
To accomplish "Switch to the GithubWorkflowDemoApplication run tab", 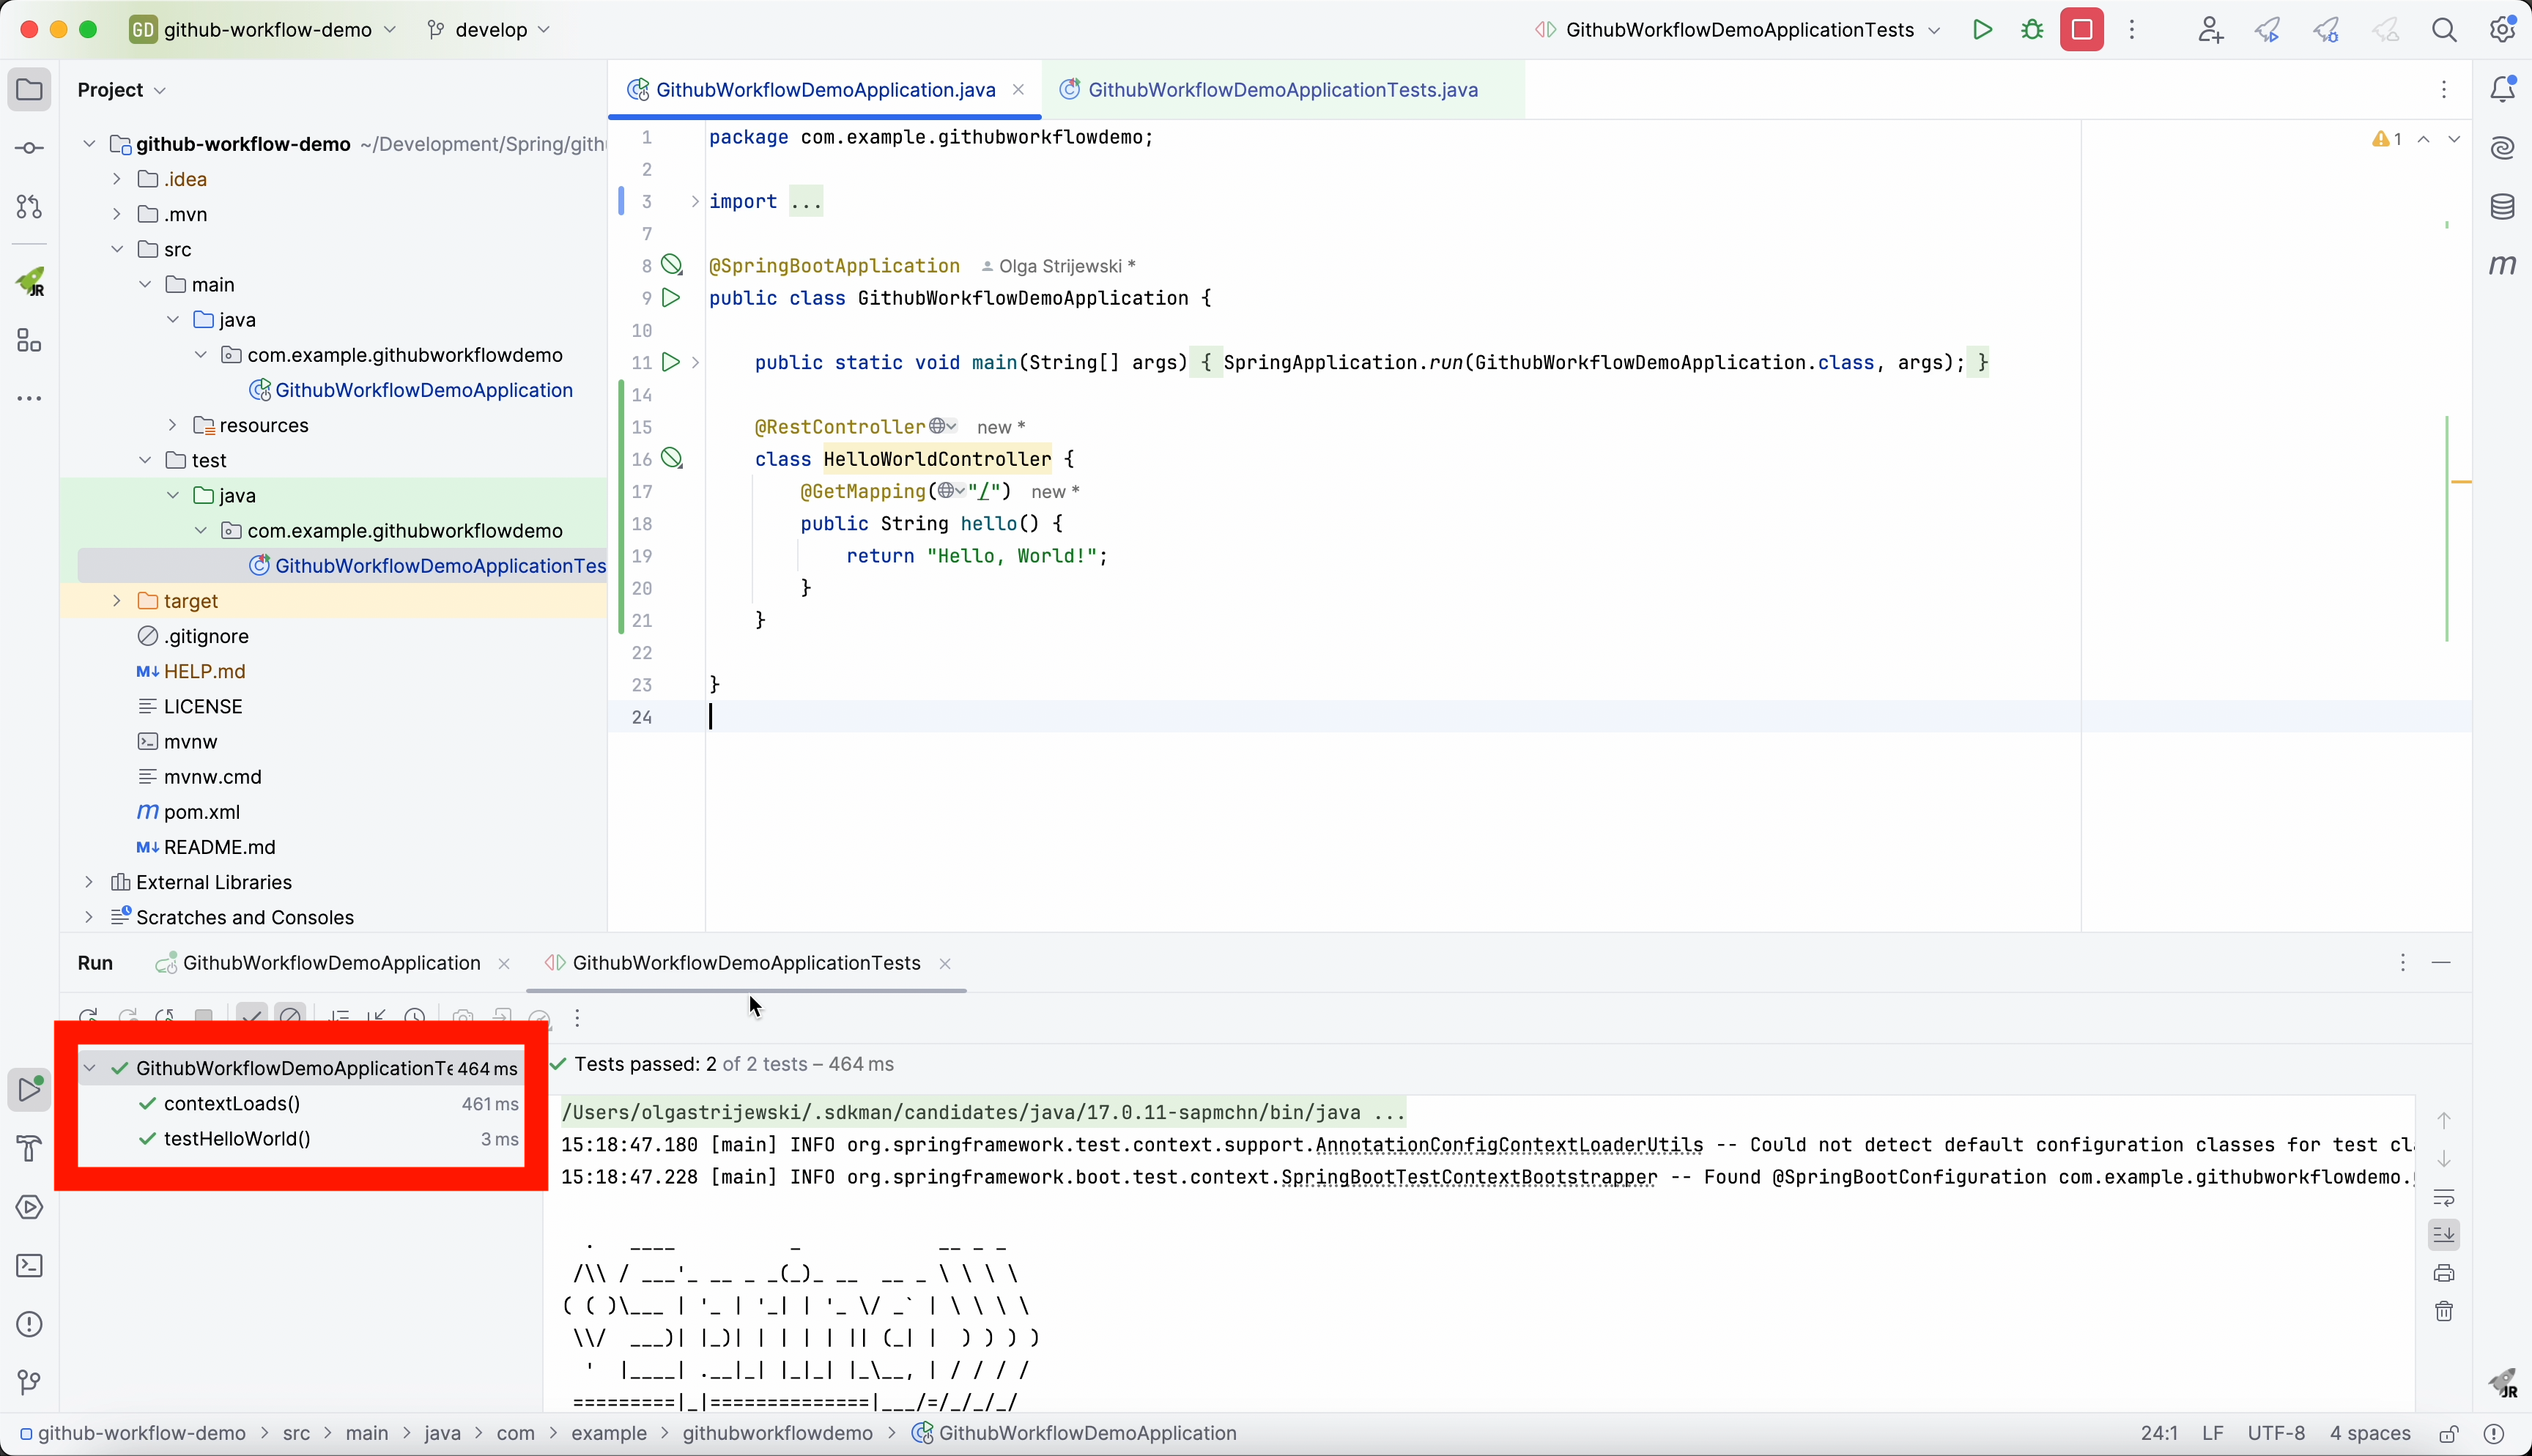I will pyautogui.click(x=330, y=963).
